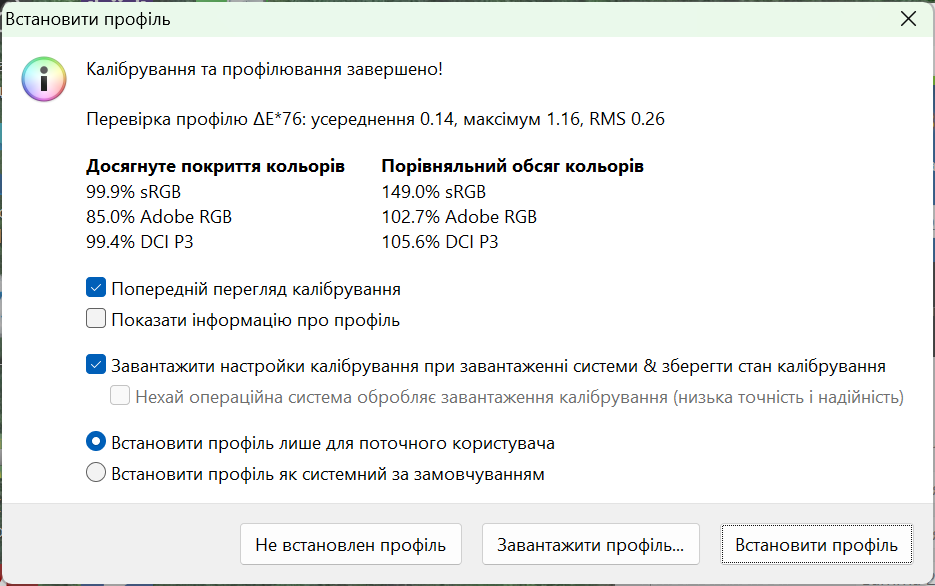This screenshot has width=935, height=586.
Task: Click the "Не встановлен профіль" button
Action: (350, 545)
